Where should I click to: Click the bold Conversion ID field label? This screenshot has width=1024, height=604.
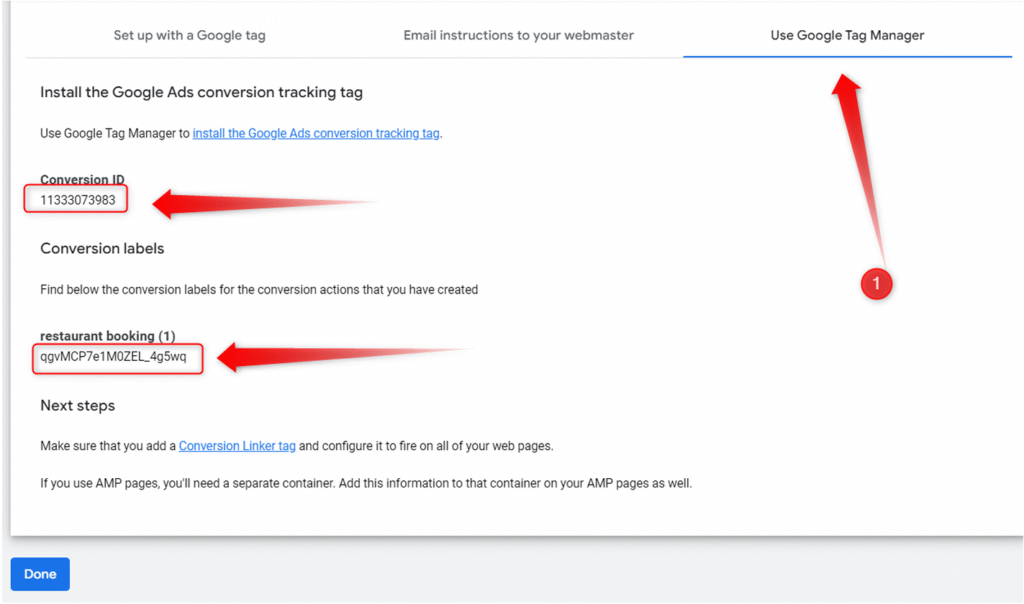pos(82,180)
